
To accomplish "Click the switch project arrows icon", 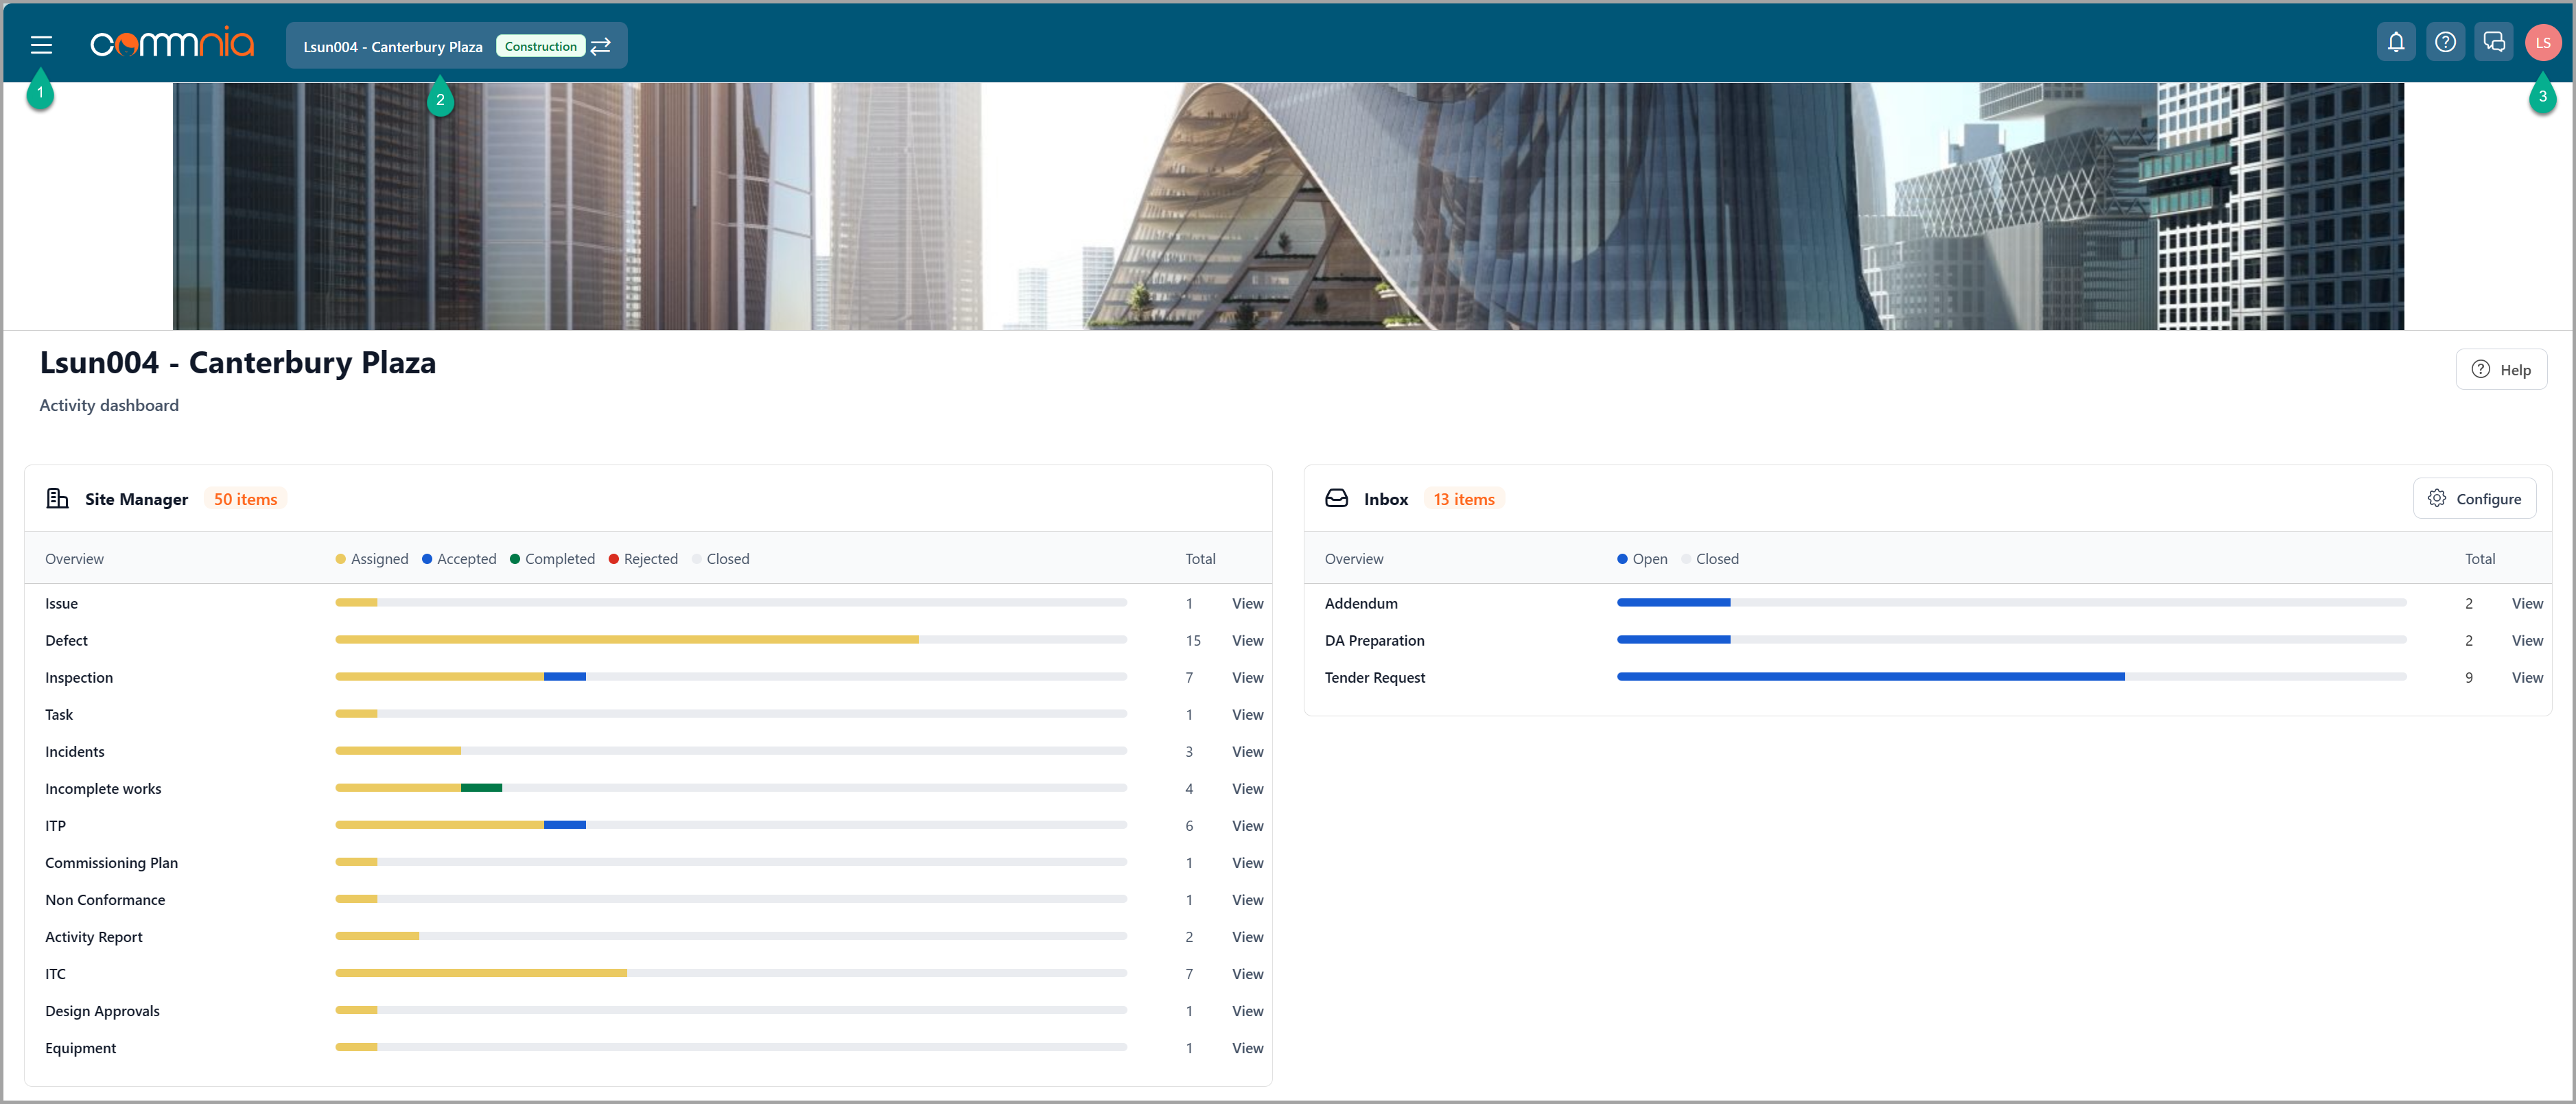I will point(601,46).
